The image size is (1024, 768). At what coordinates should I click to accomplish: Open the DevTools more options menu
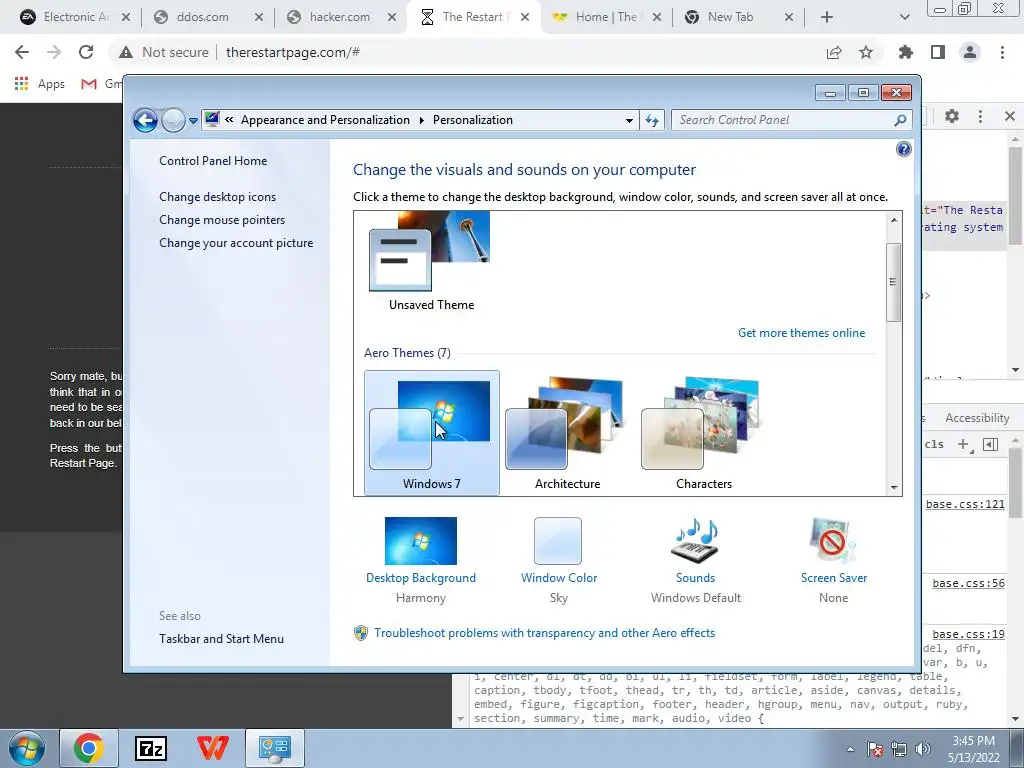click(x=980, y=116)
